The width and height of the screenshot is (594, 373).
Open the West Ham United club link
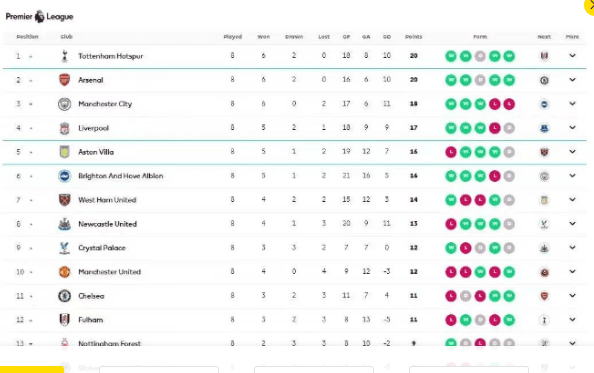tap(107, 200)
